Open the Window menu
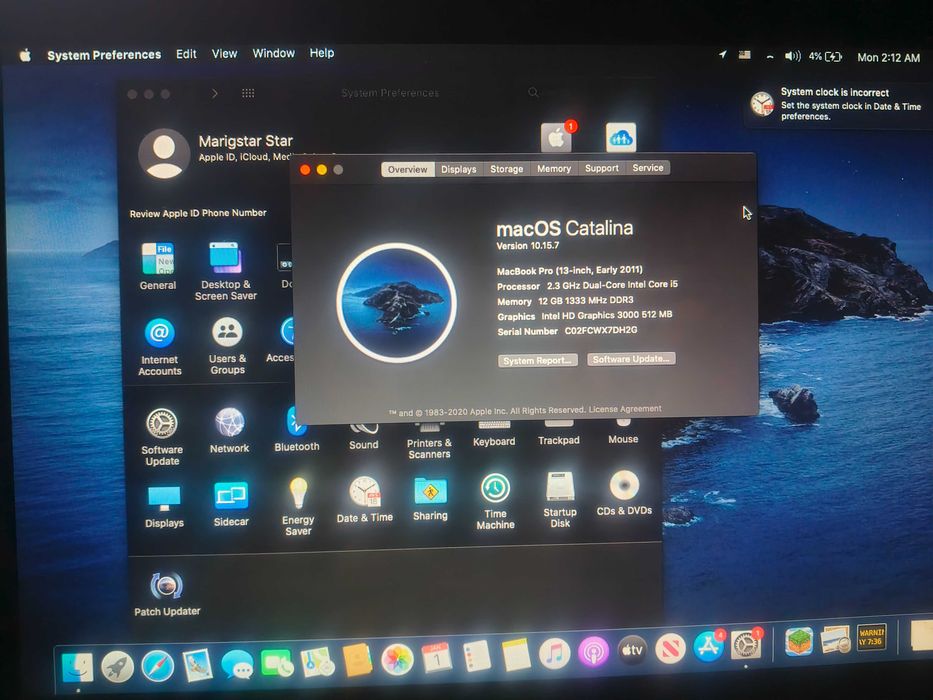The width and height of the screenshot is (933, 700). tap(273, 53)
